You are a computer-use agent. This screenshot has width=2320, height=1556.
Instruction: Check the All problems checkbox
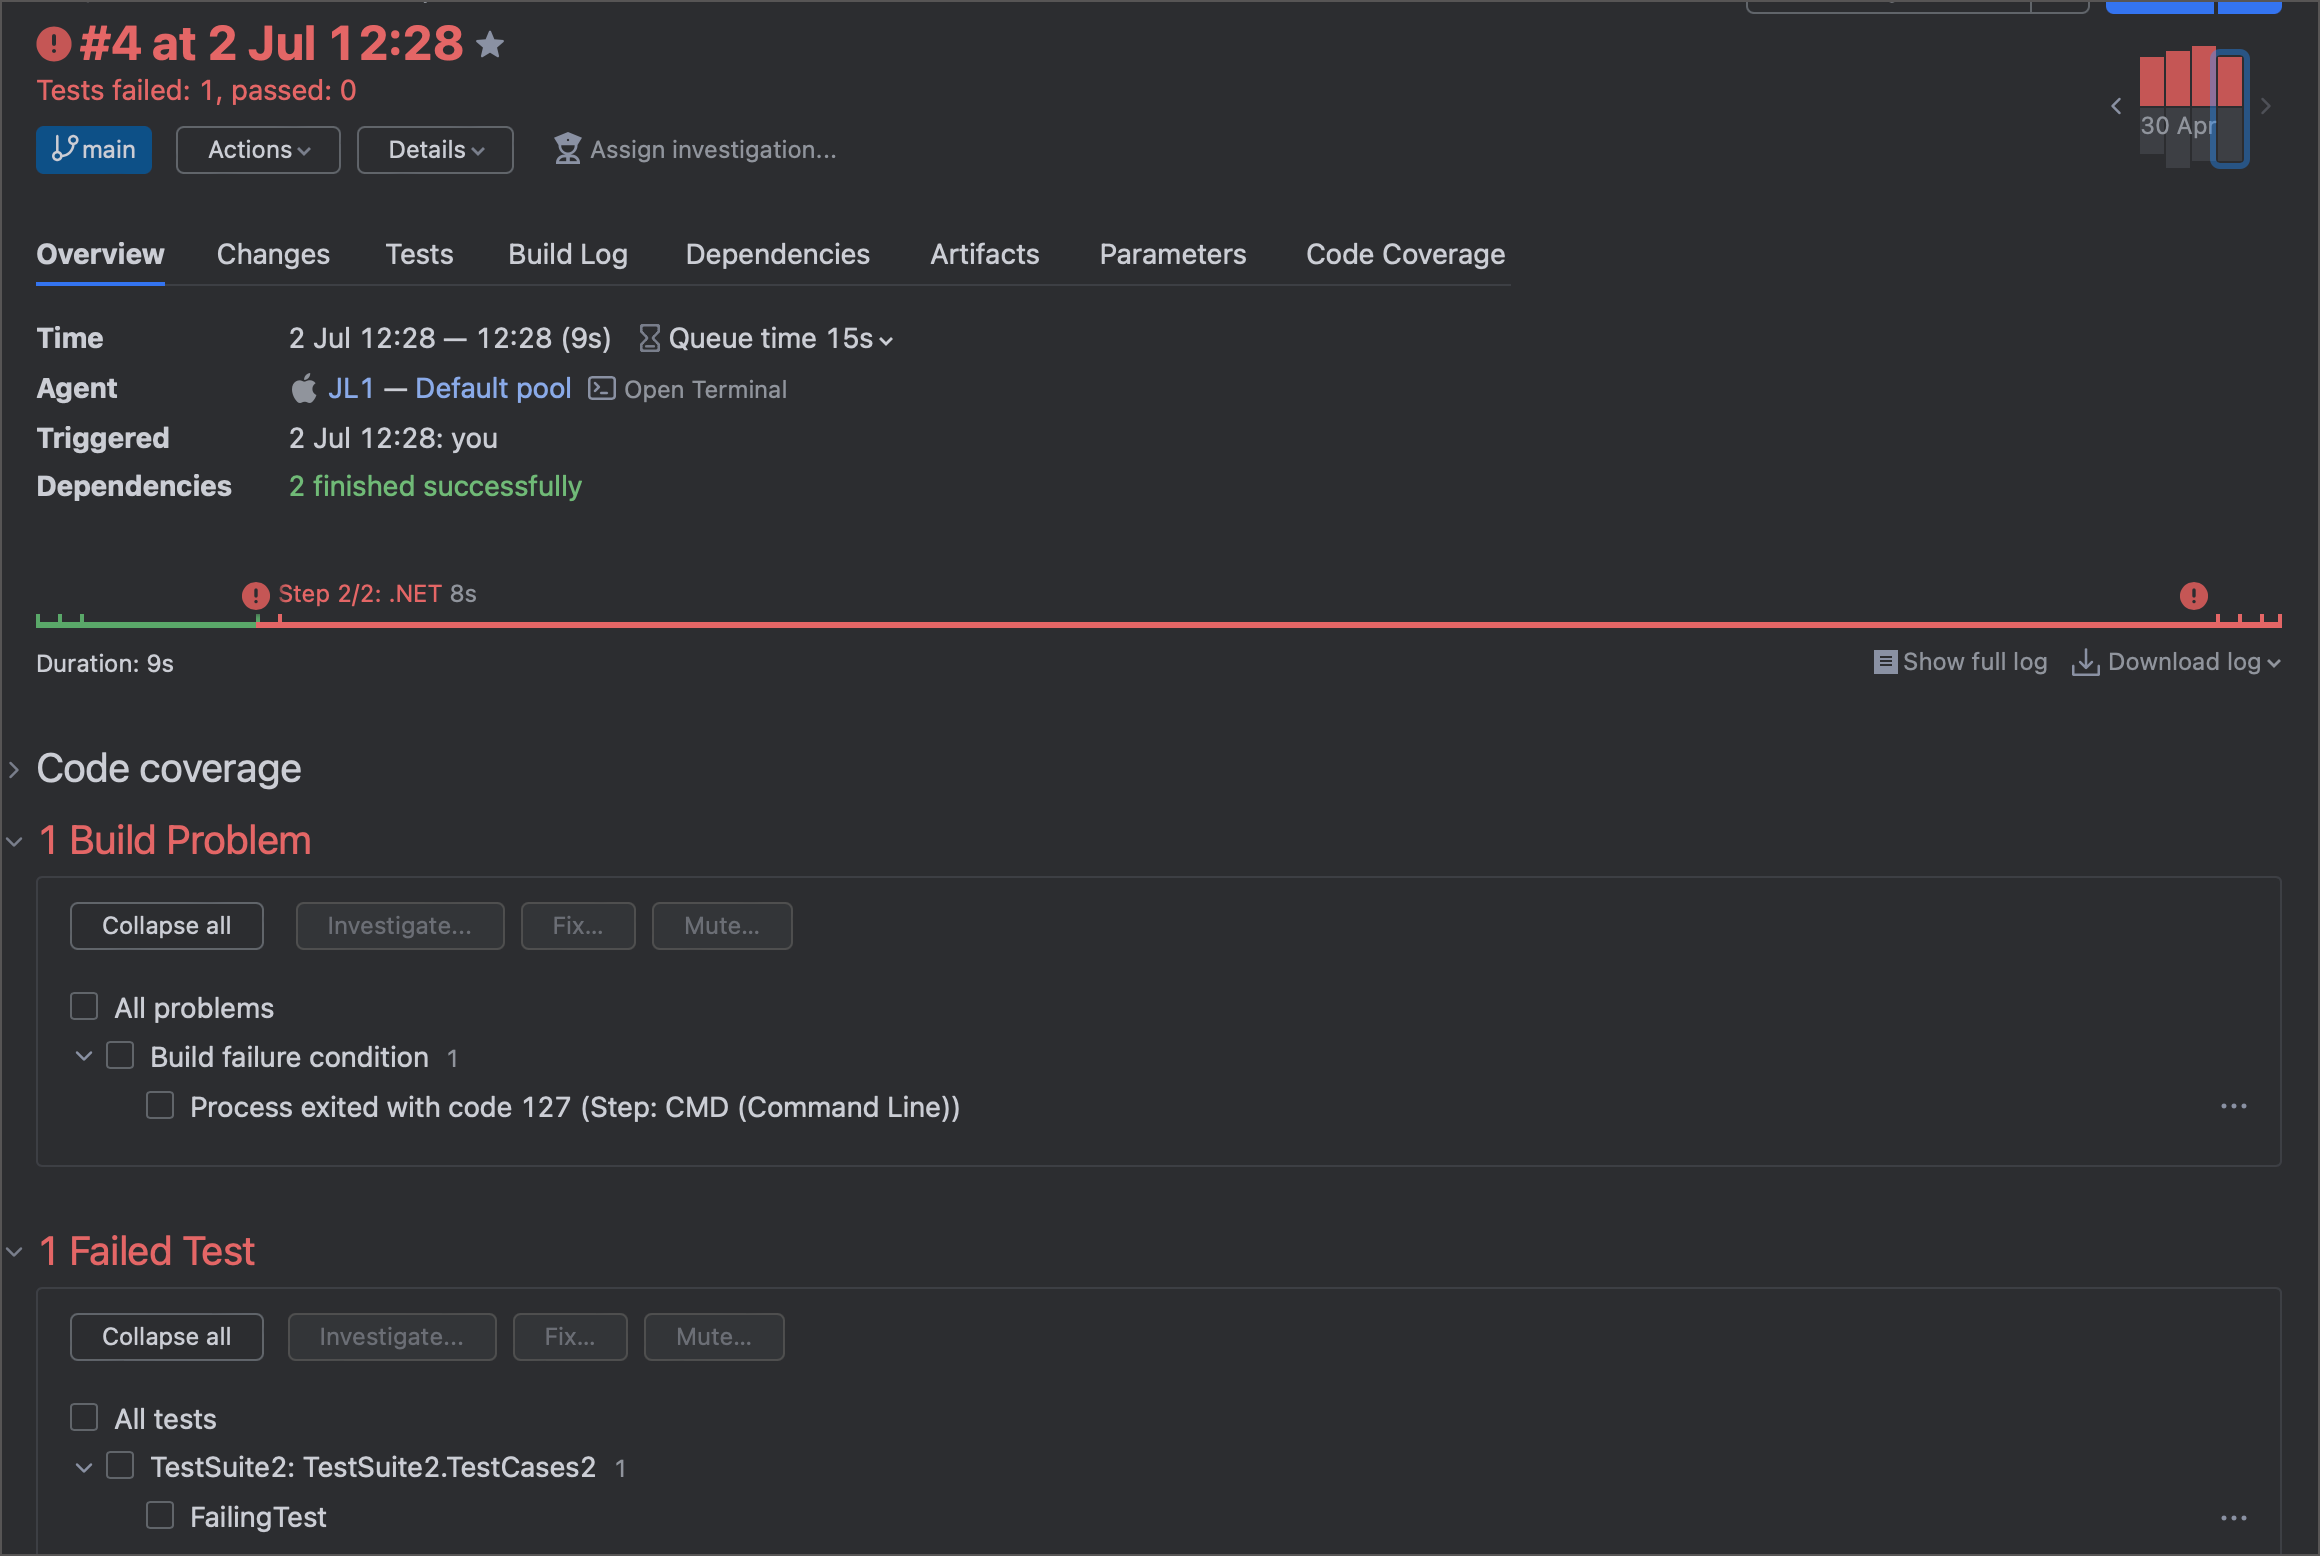[x=84, y=1006]
